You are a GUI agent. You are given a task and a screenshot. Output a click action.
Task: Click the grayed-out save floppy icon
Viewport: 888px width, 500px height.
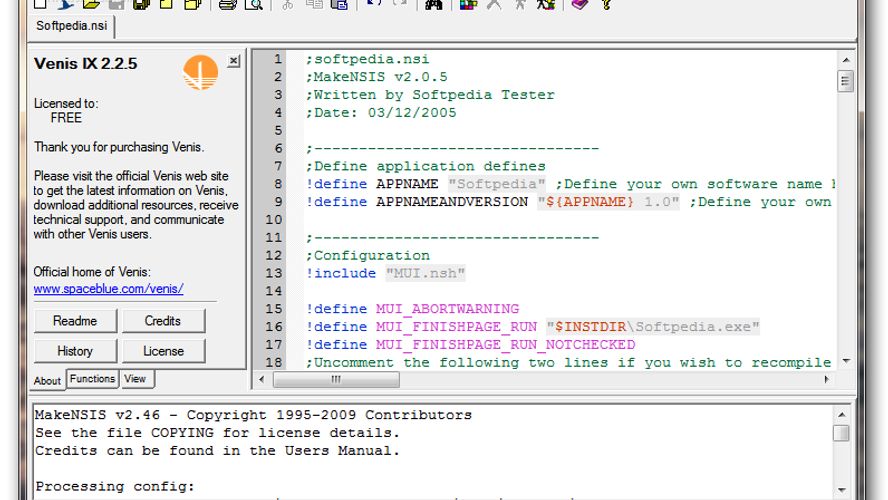point(116,5)
